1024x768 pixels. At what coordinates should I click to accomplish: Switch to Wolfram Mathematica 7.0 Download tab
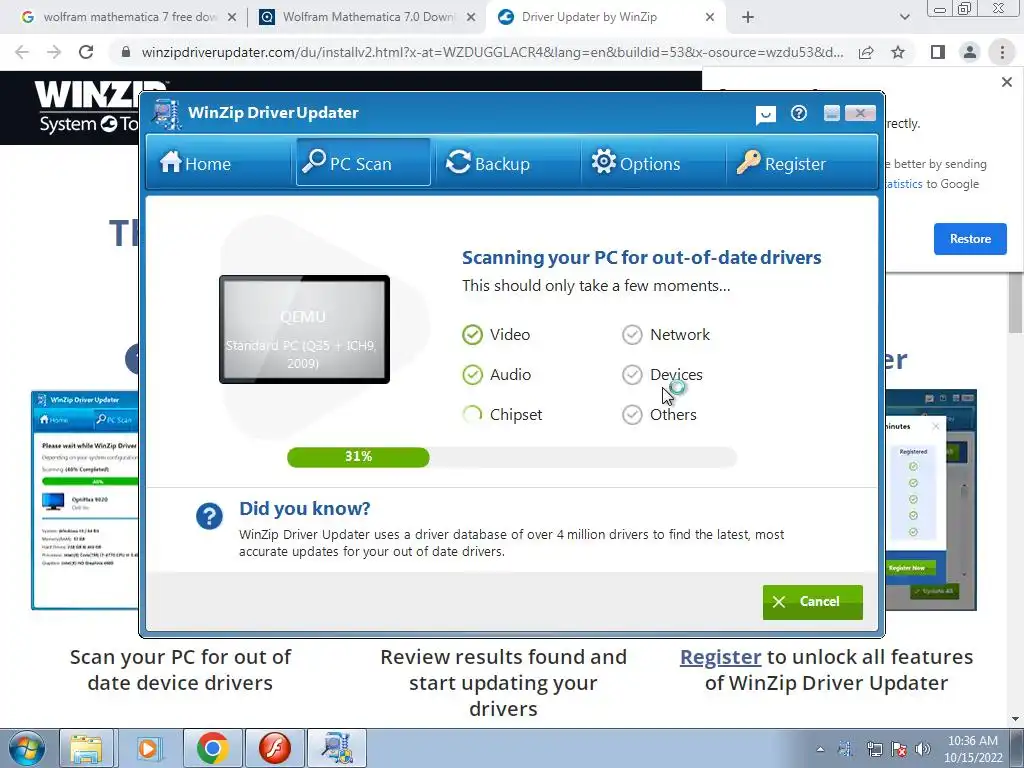[x=367, y=17]
